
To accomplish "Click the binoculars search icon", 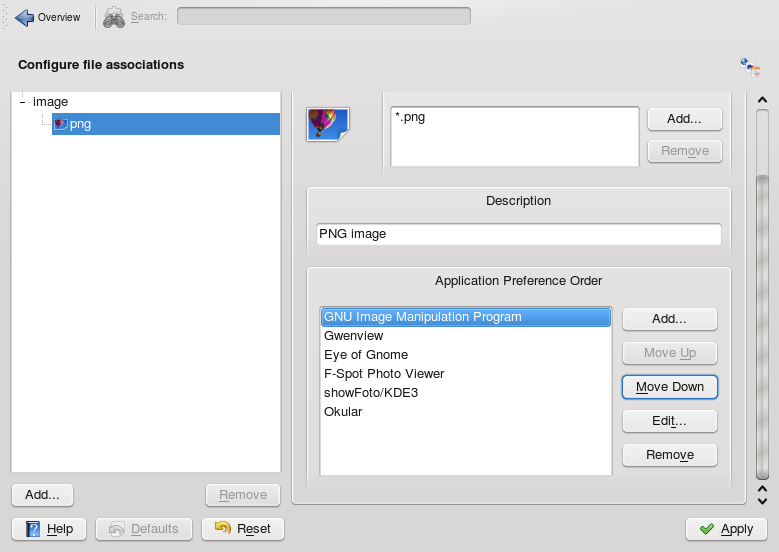I will pyautogui.click(x=114, y=17).
